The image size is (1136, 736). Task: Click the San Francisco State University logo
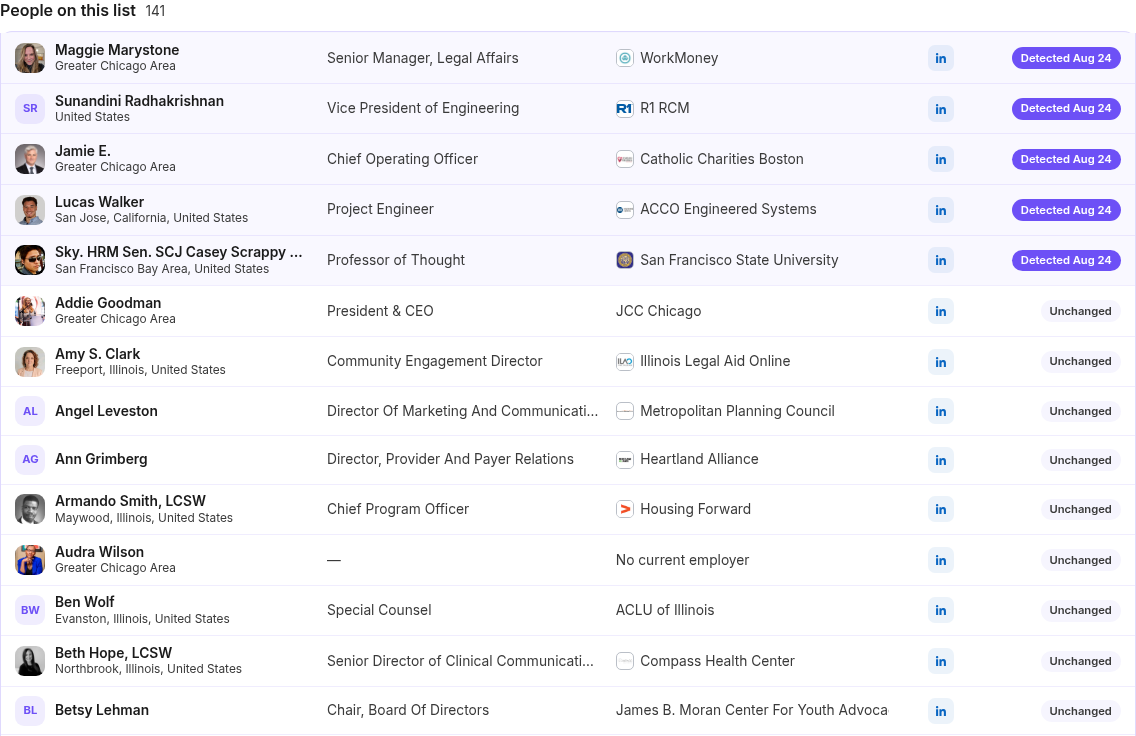click(x=625, y=260)
